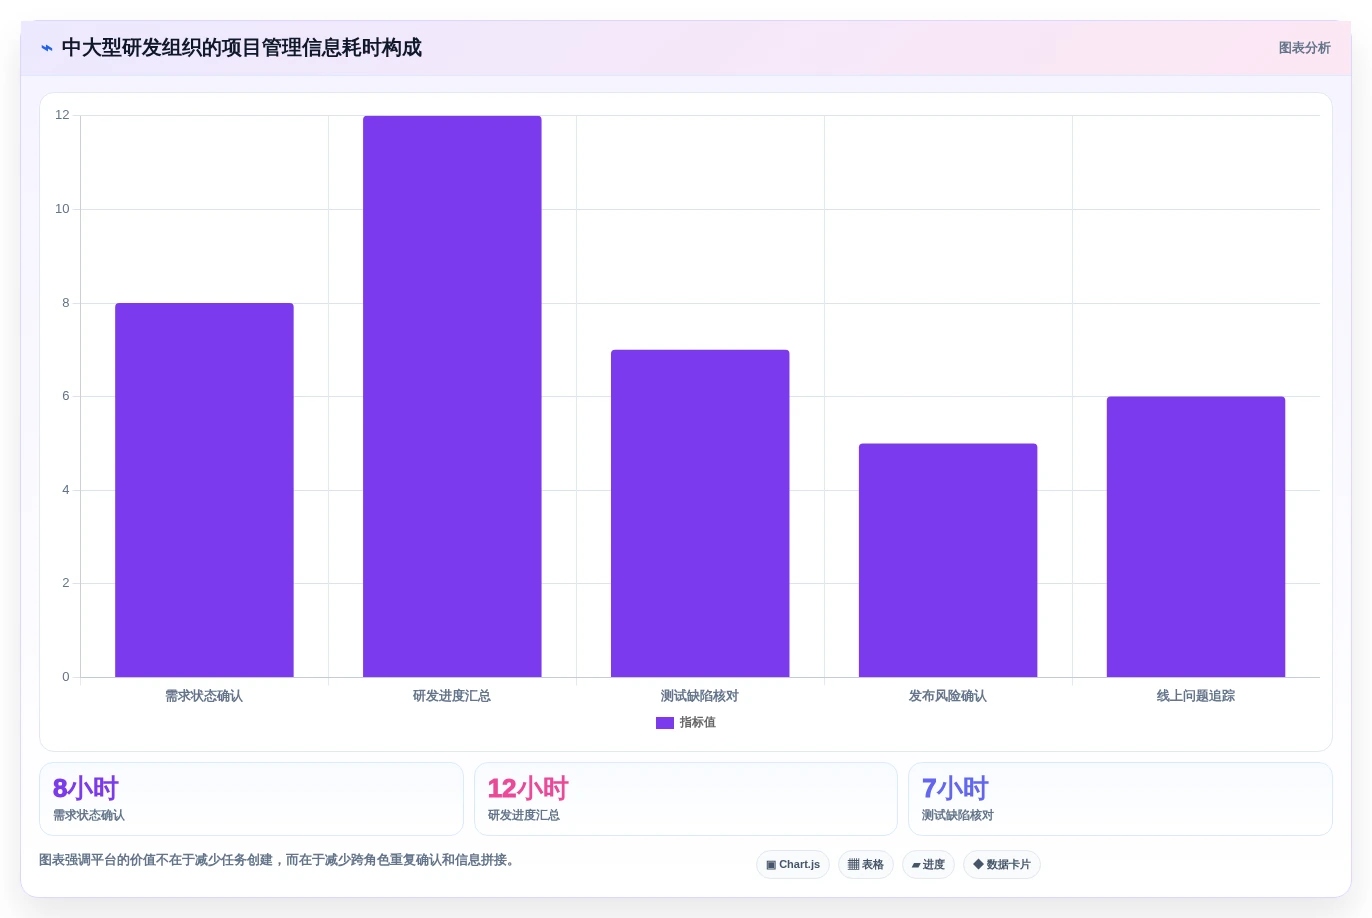Click the y-axis value 0
The height and width of the screenshot is (918, 1372).
pos(66,677)
